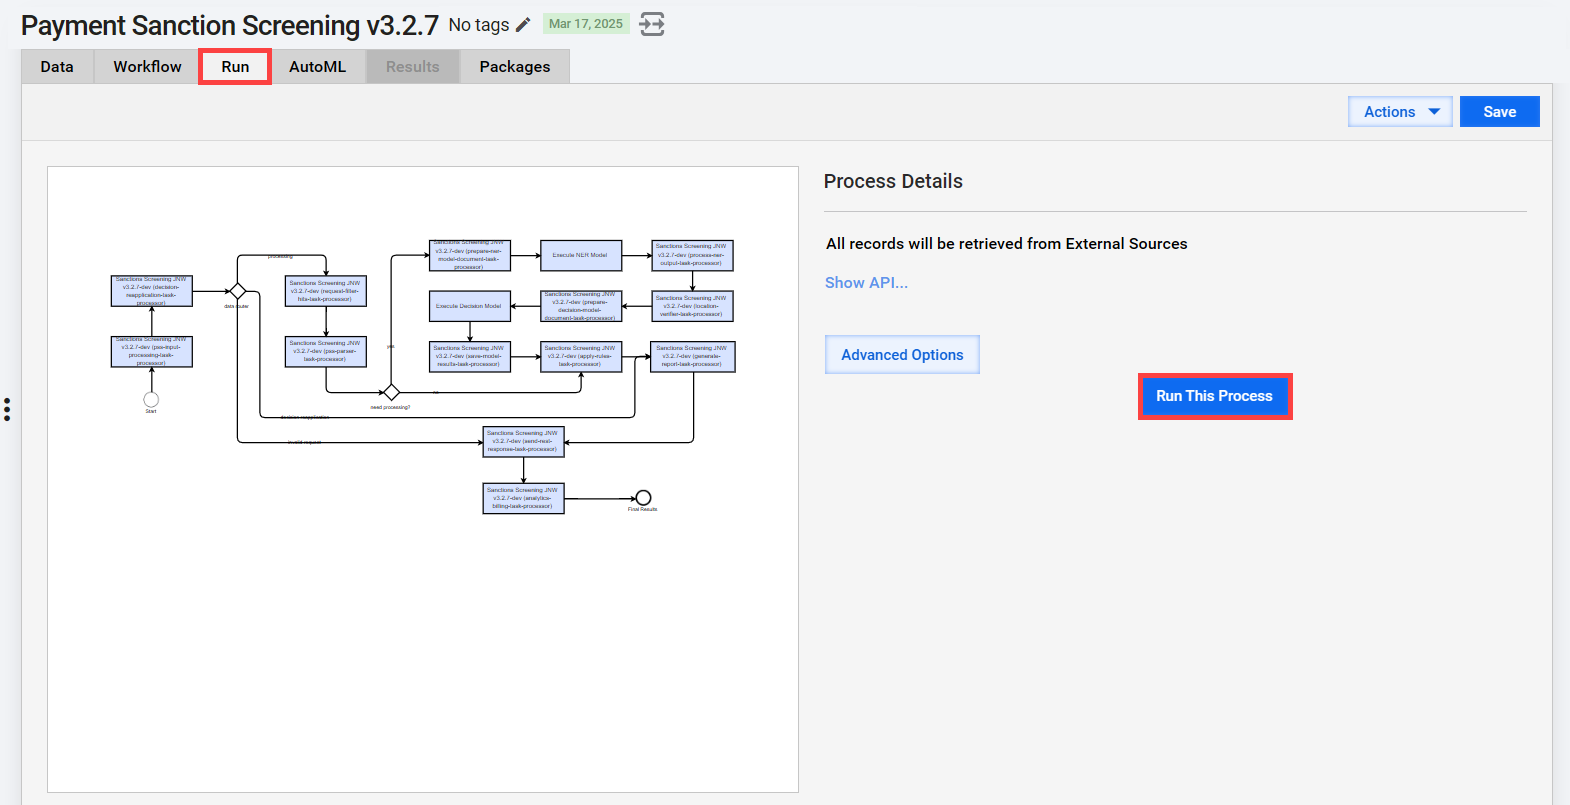Go to the Packages tab
This screenshot has width=1570, height=805.
[515, 67]
